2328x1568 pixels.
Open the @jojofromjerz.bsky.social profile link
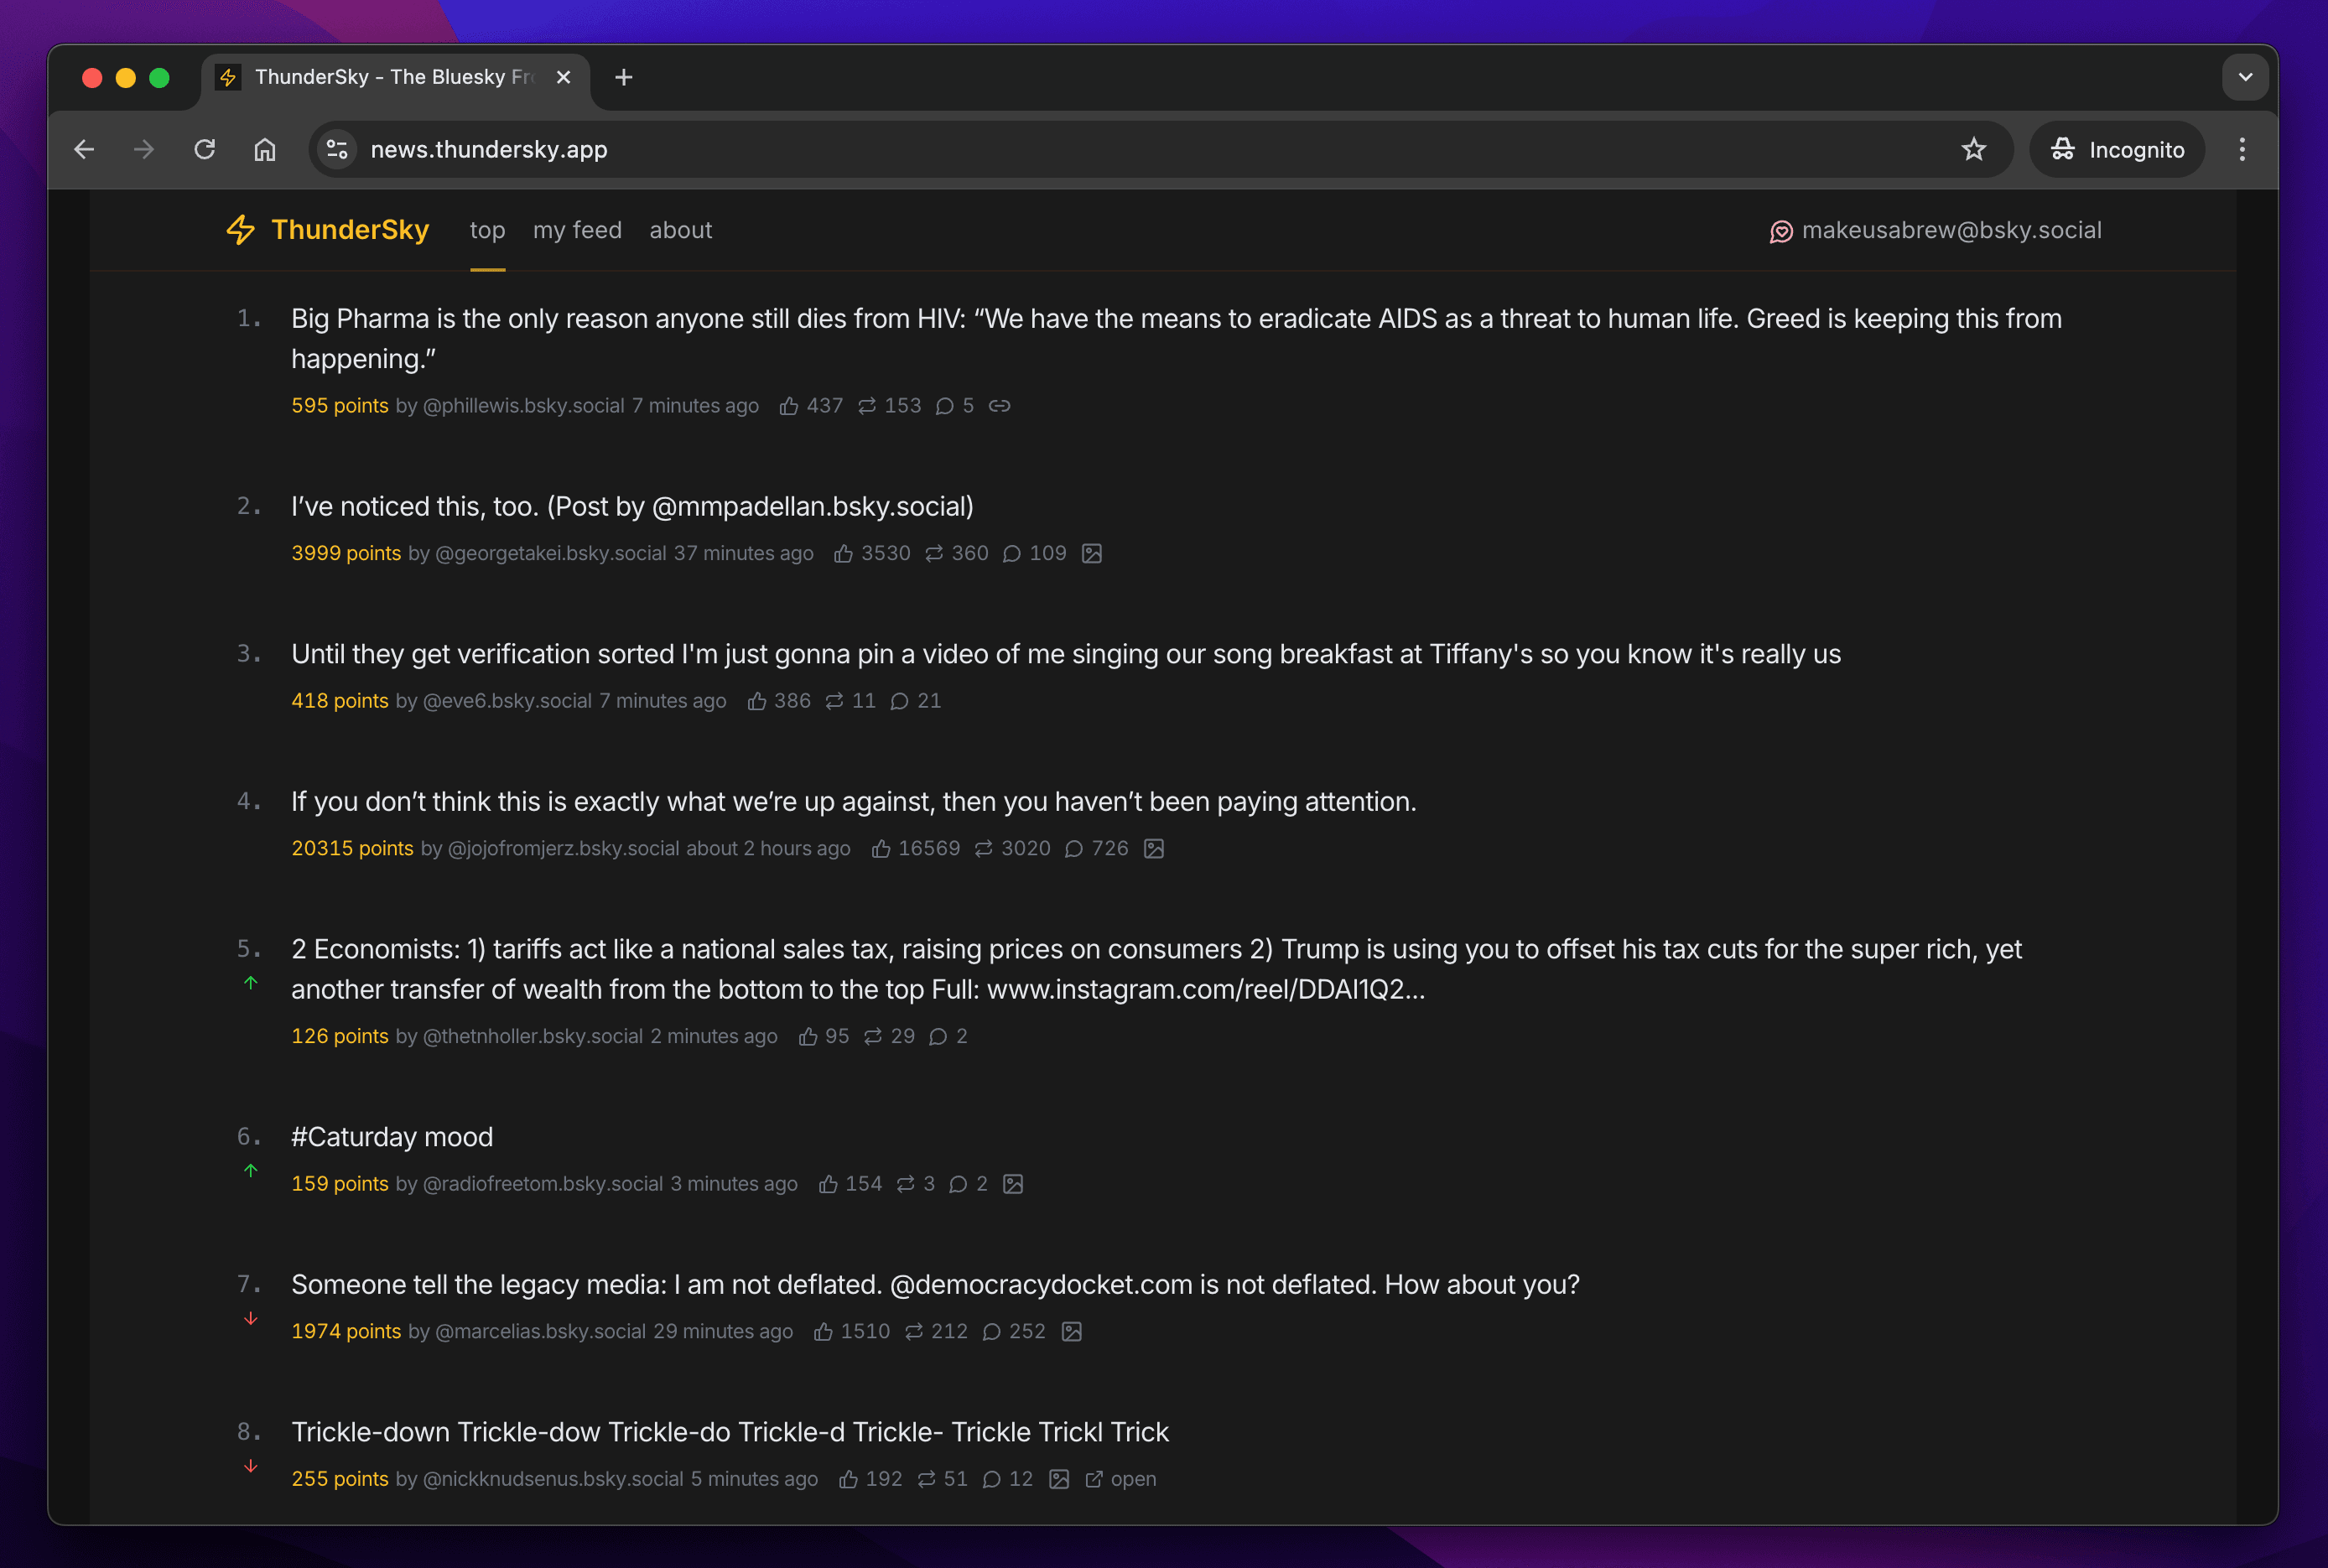click(563, 849)
